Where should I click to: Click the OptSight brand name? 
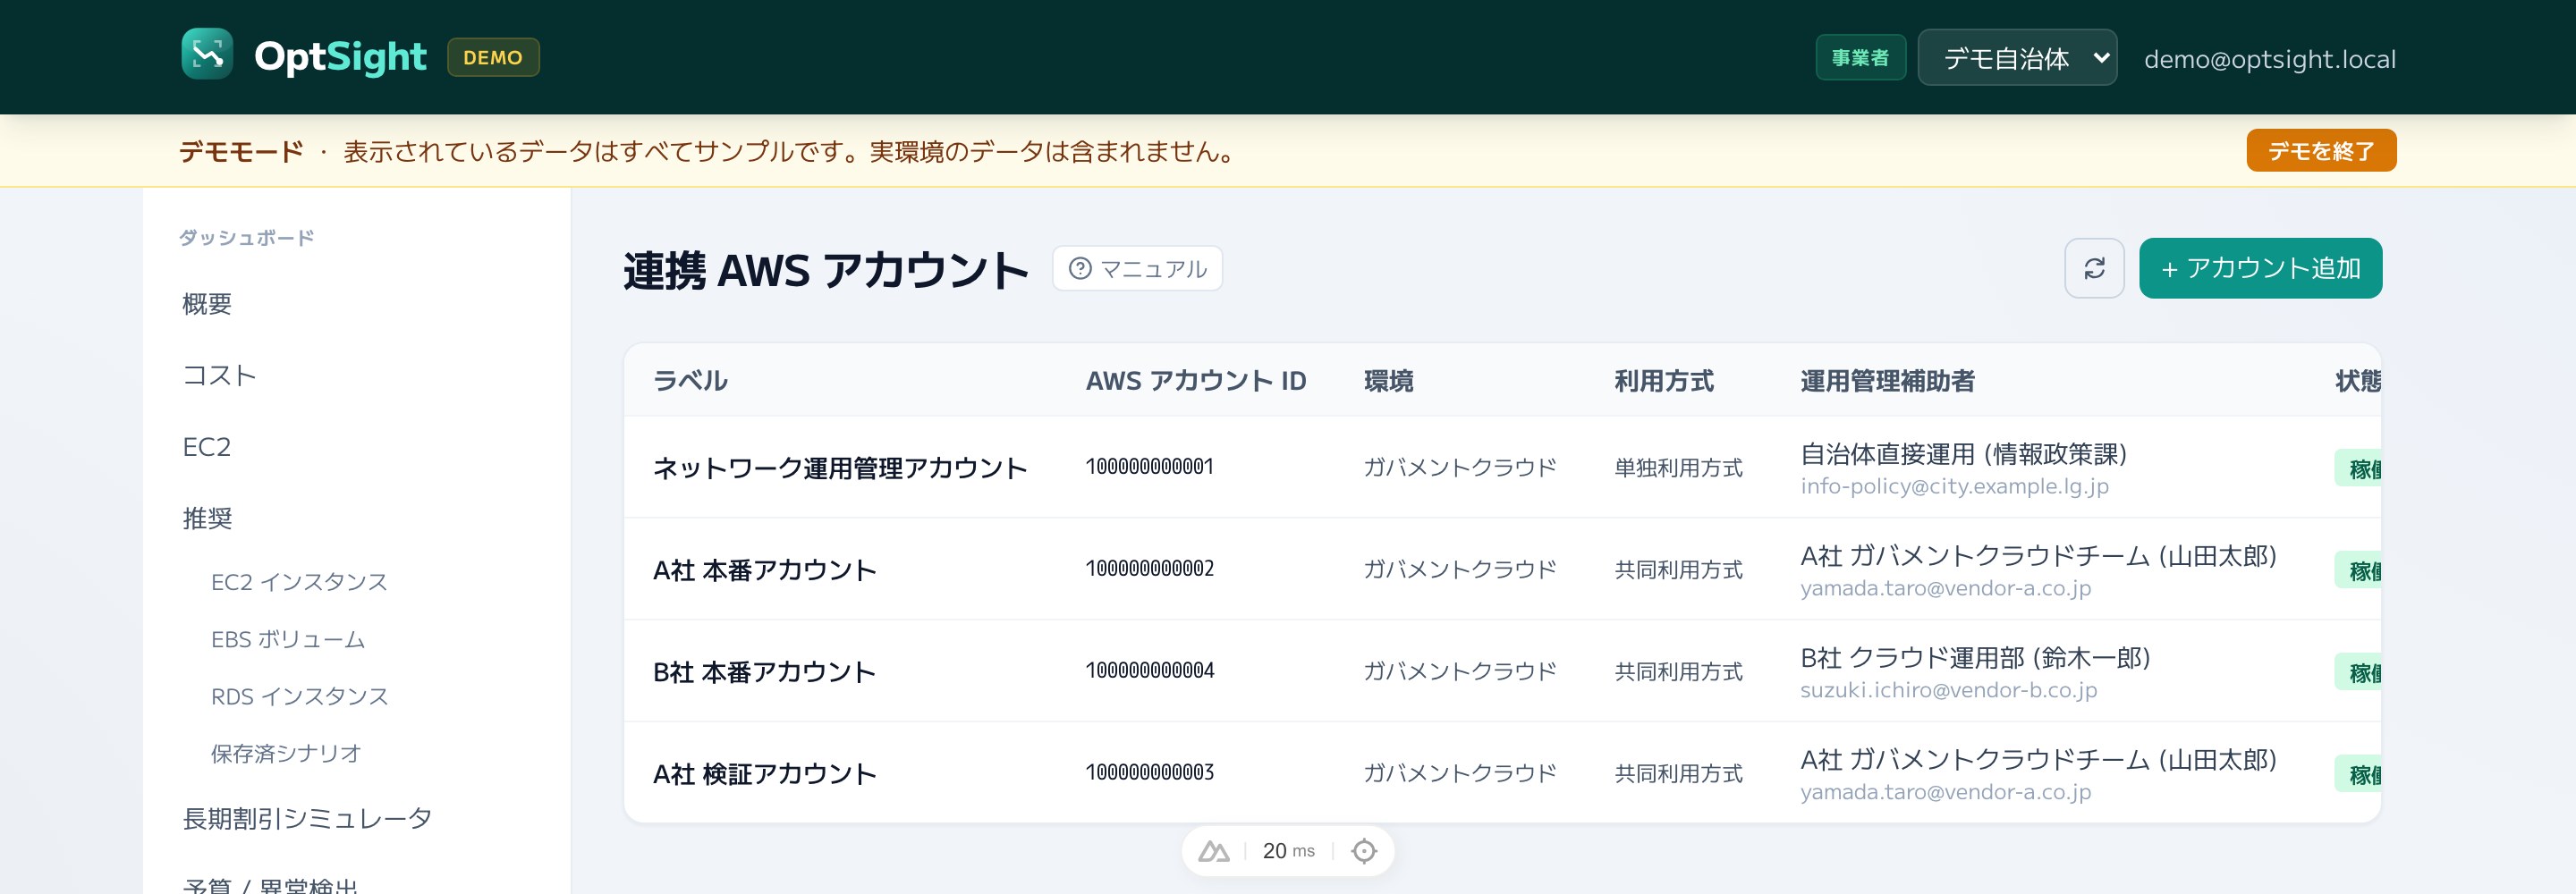[341, 57]
